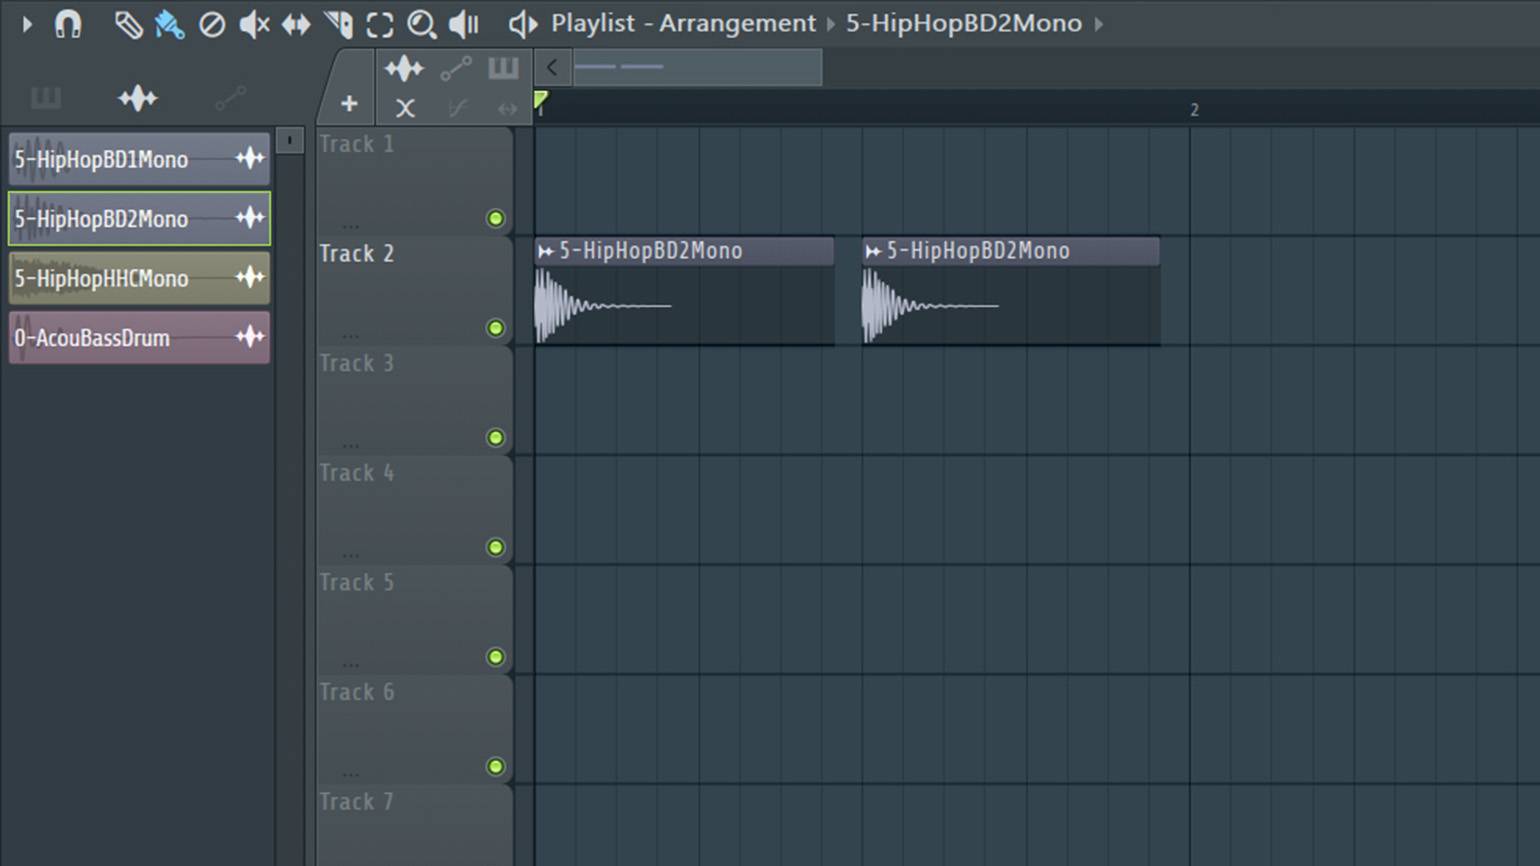Viewport: 1540px width, 866px height.
Task: Click the playlist overview mini-map bar
Action: point(698,68)
